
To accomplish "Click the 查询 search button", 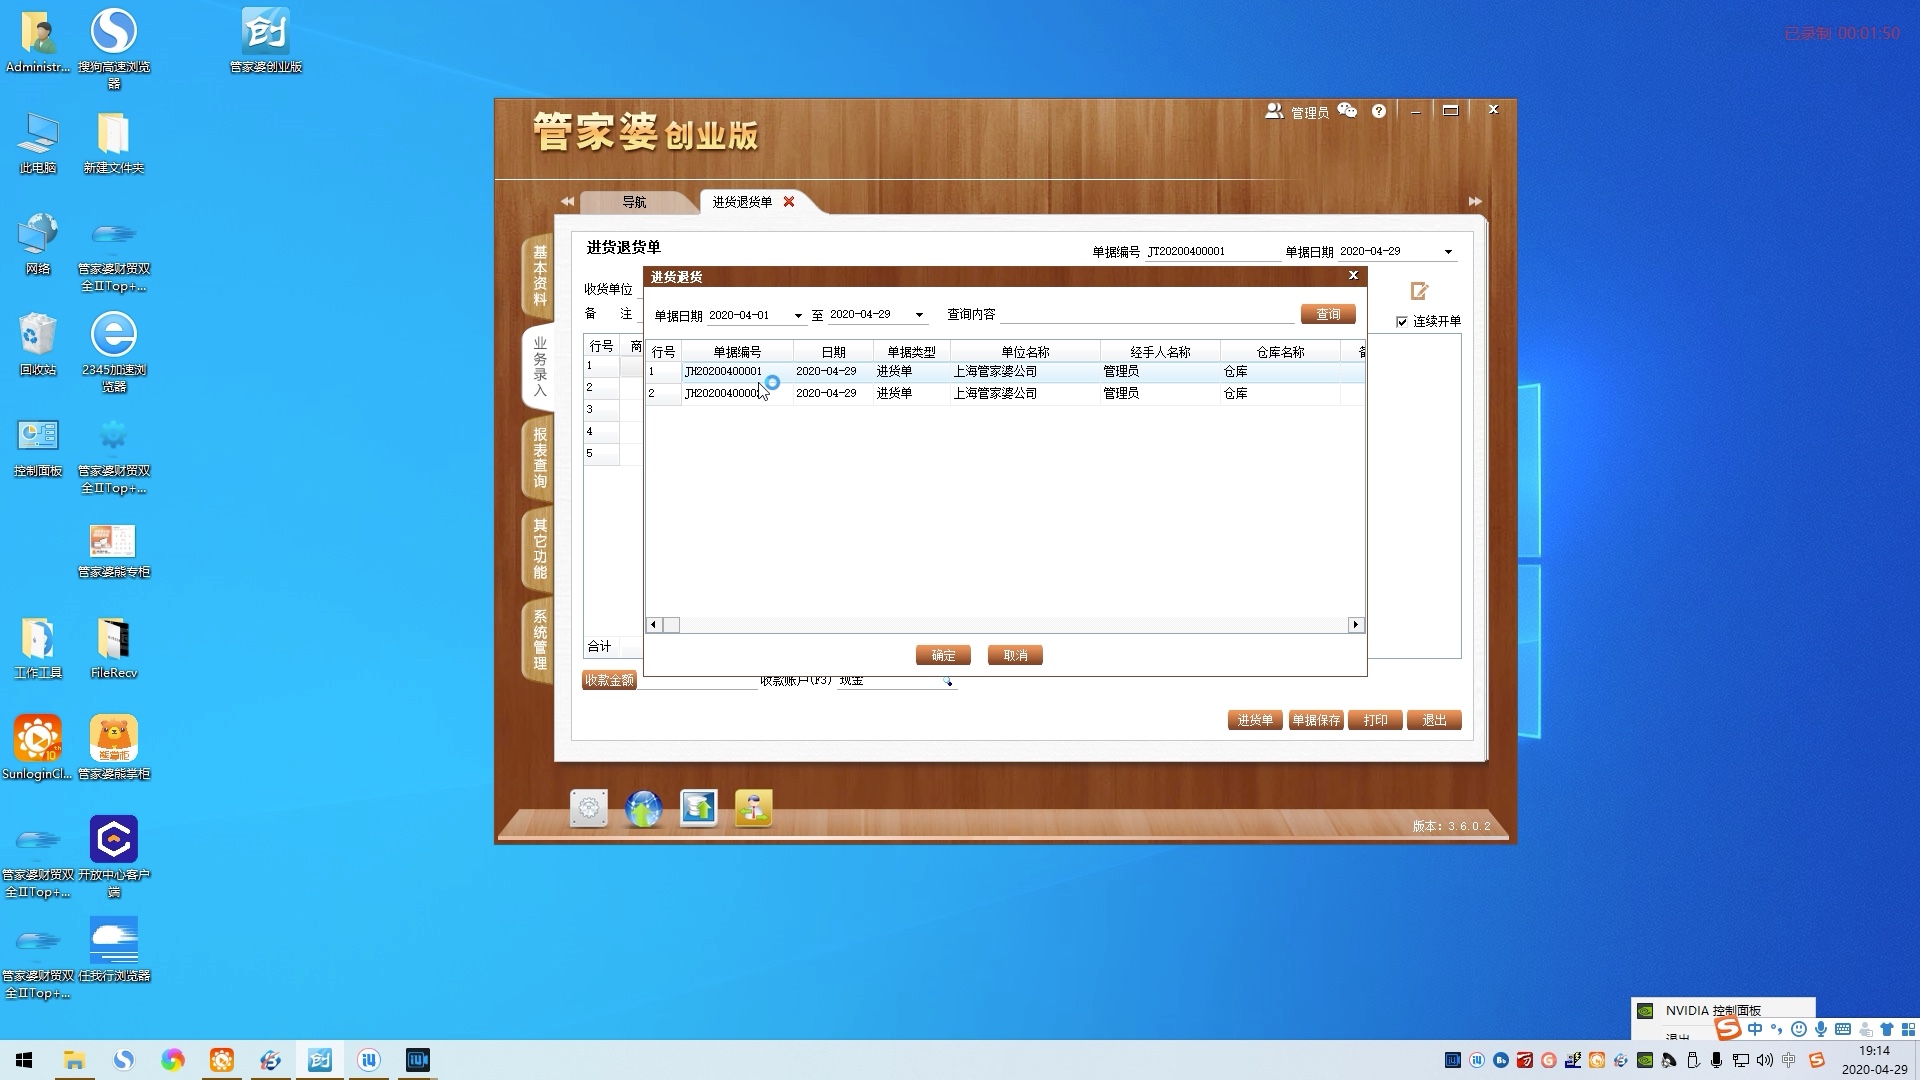I will [x=1328, y=314].
